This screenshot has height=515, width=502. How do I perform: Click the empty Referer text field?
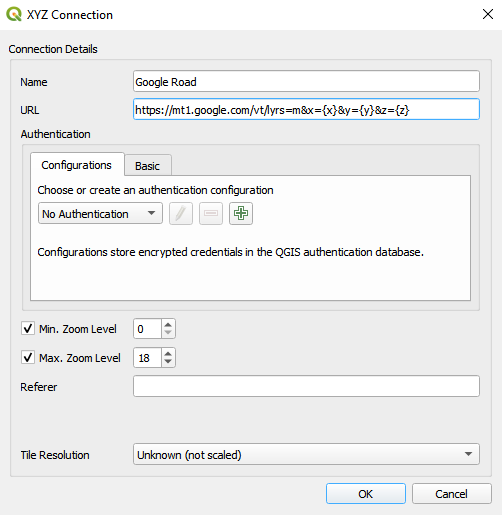pos(306,386)
